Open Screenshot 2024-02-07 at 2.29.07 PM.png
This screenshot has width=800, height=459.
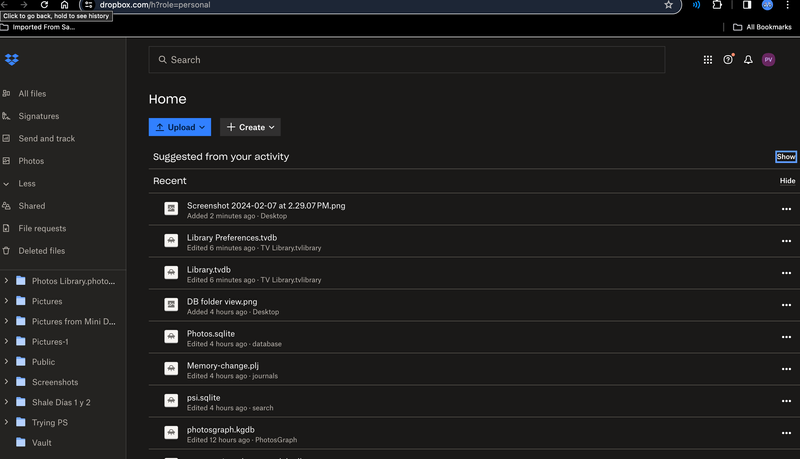tap(266, 206)
